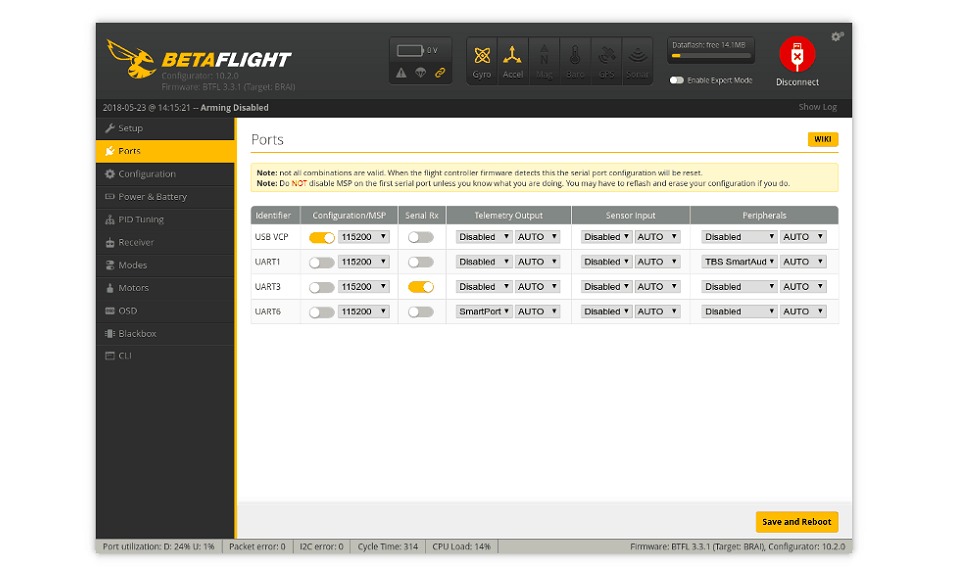Click the Betaflight bee logo
Screen dimensions: 963x578
pyautogui.click(x=130, y=60)
